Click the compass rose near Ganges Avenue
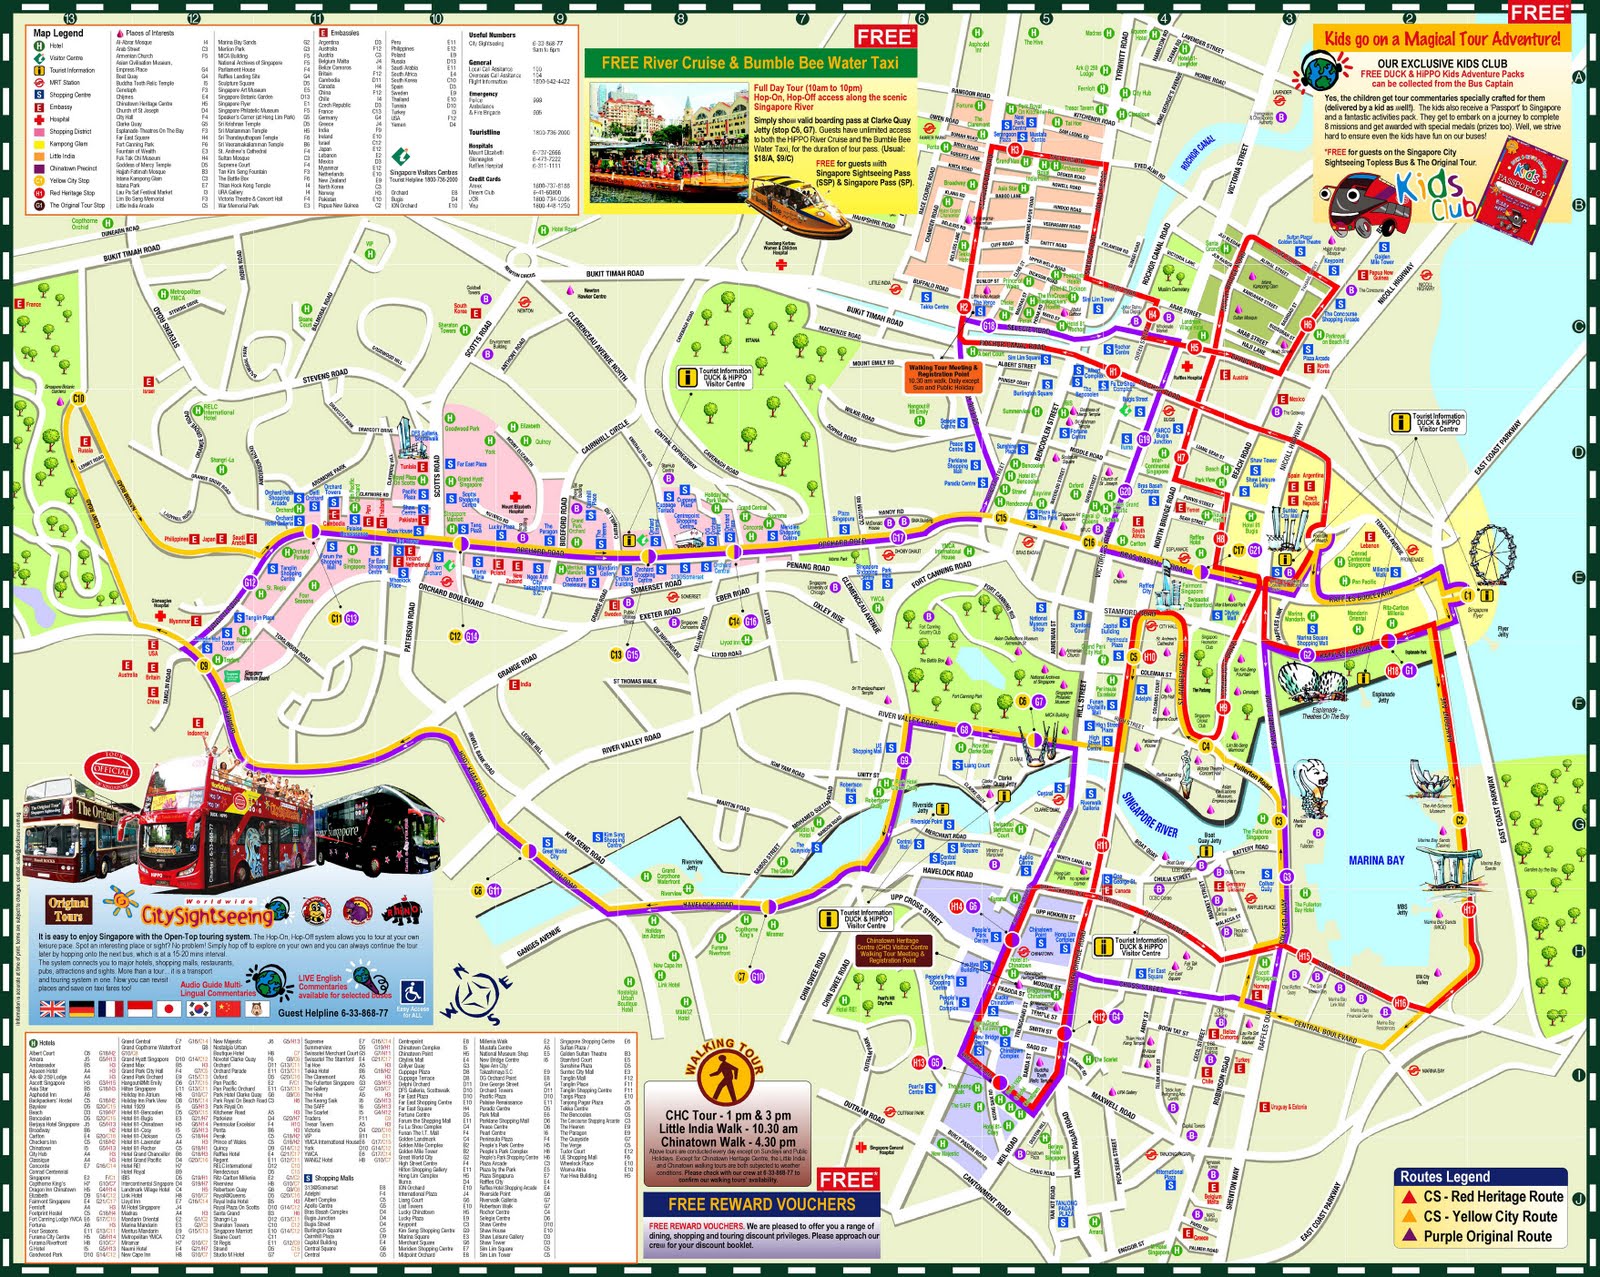The image size is (1600, 1277). pyautogui.click(x=477, y=995)
